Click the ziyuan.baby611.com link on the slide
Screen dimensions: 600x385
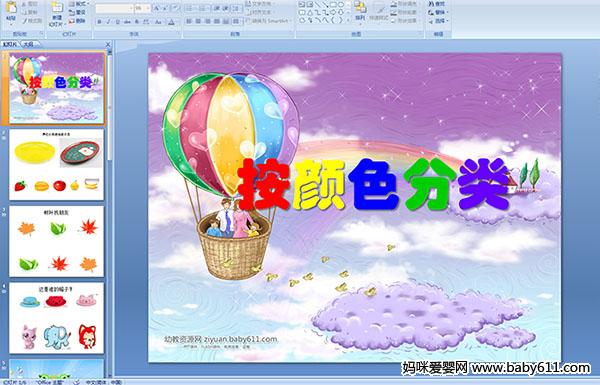(241, 339)
